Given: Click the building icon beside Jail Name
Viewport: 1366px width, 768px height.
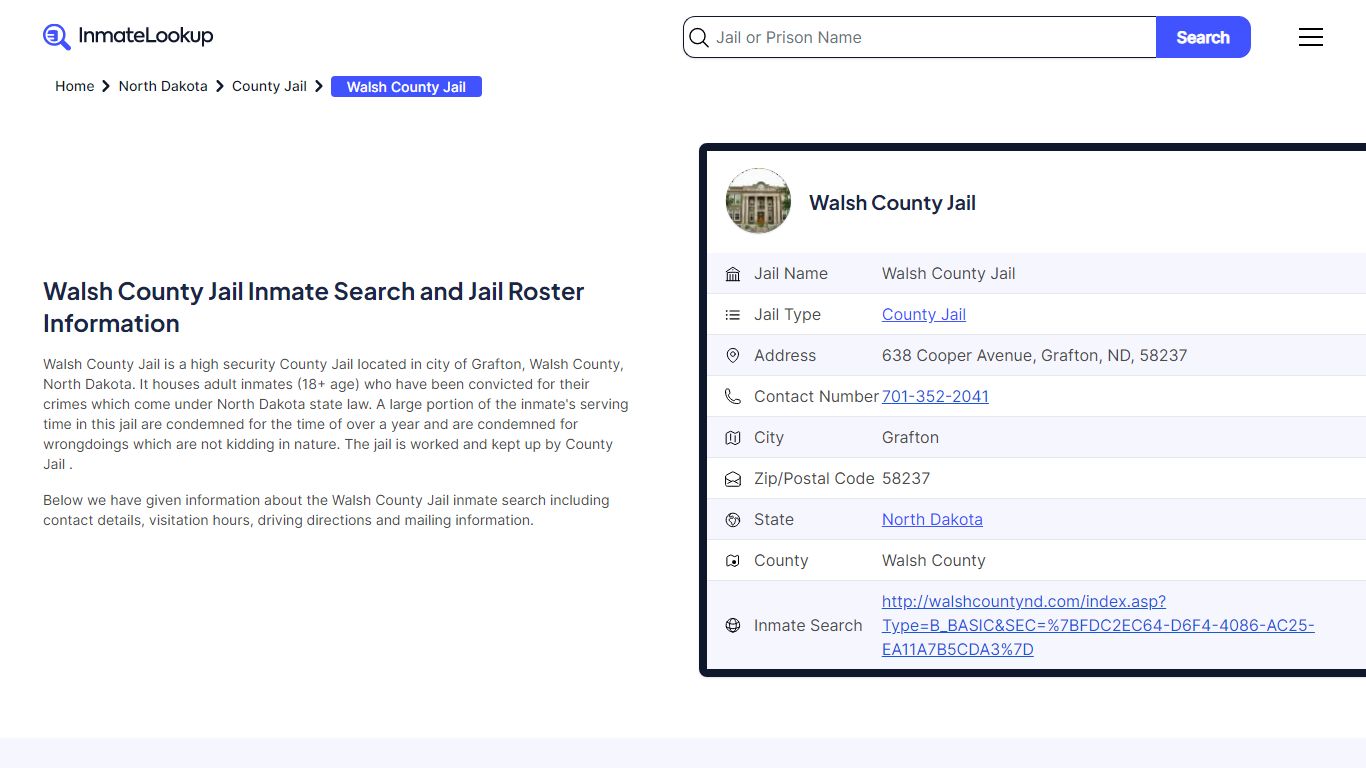Looking at the screenshot, I should tap(733, 274).
